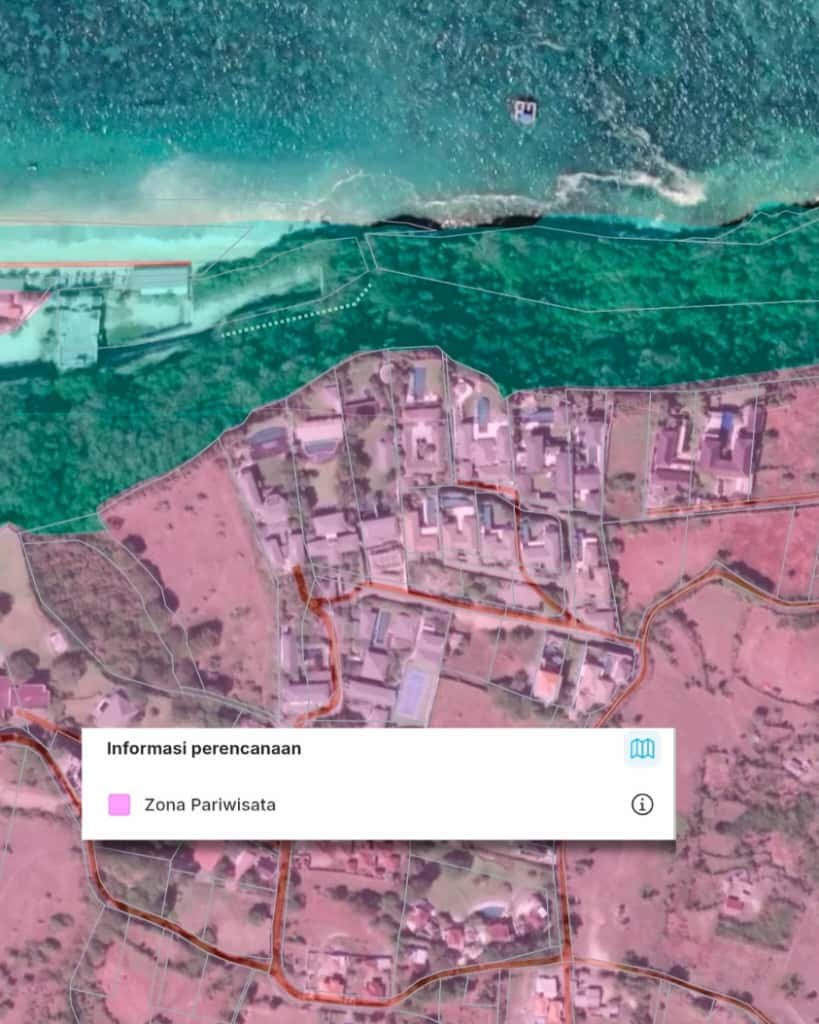Click the map layer icon in planning panel

[x=642, y=749]
